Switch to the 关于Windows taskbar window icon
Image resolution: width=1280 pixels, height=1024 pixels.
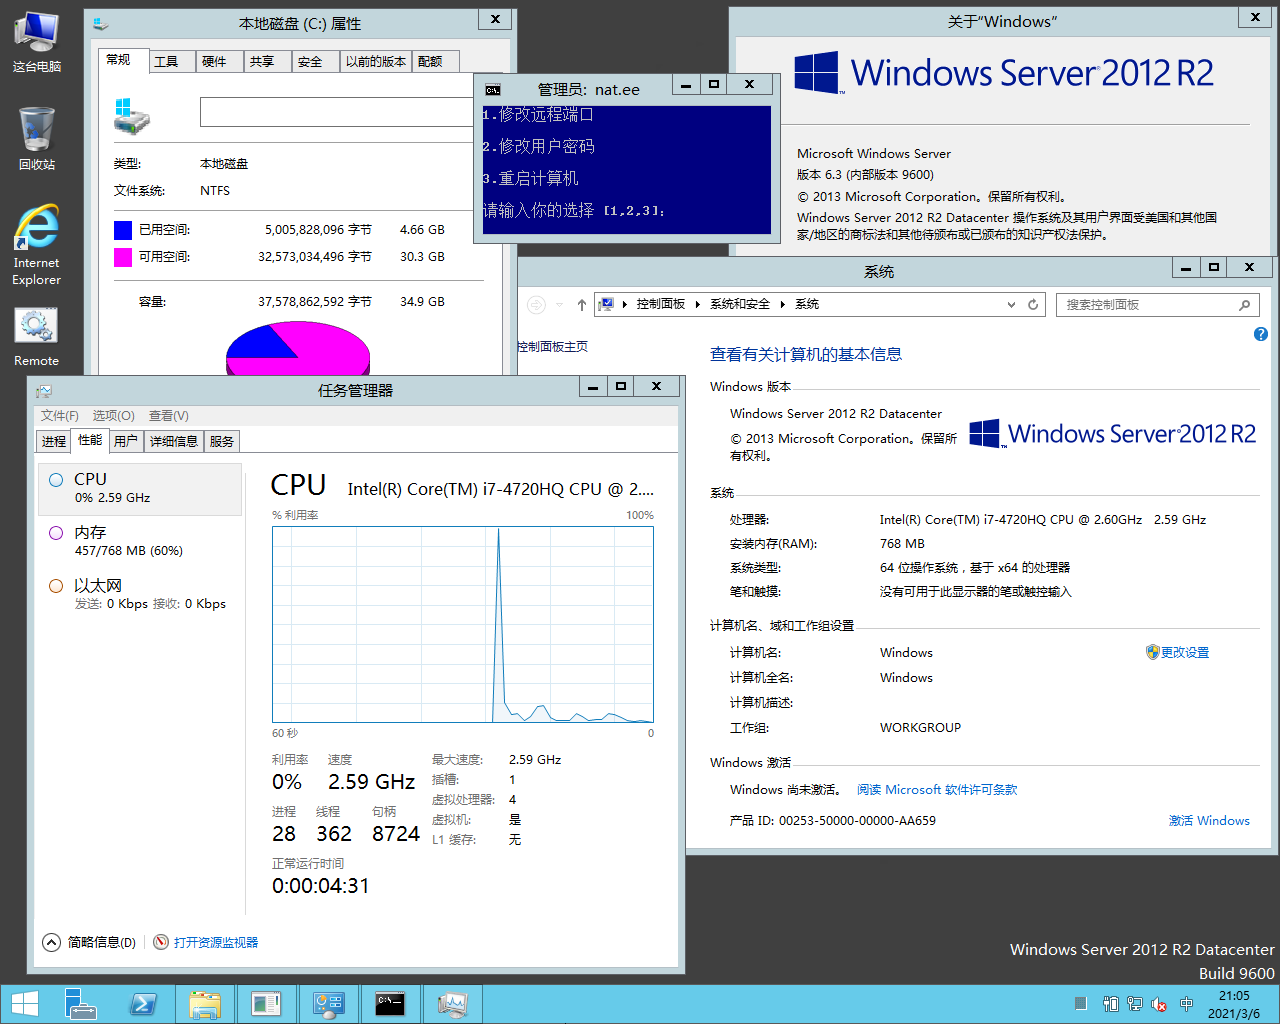[267, 1004]
